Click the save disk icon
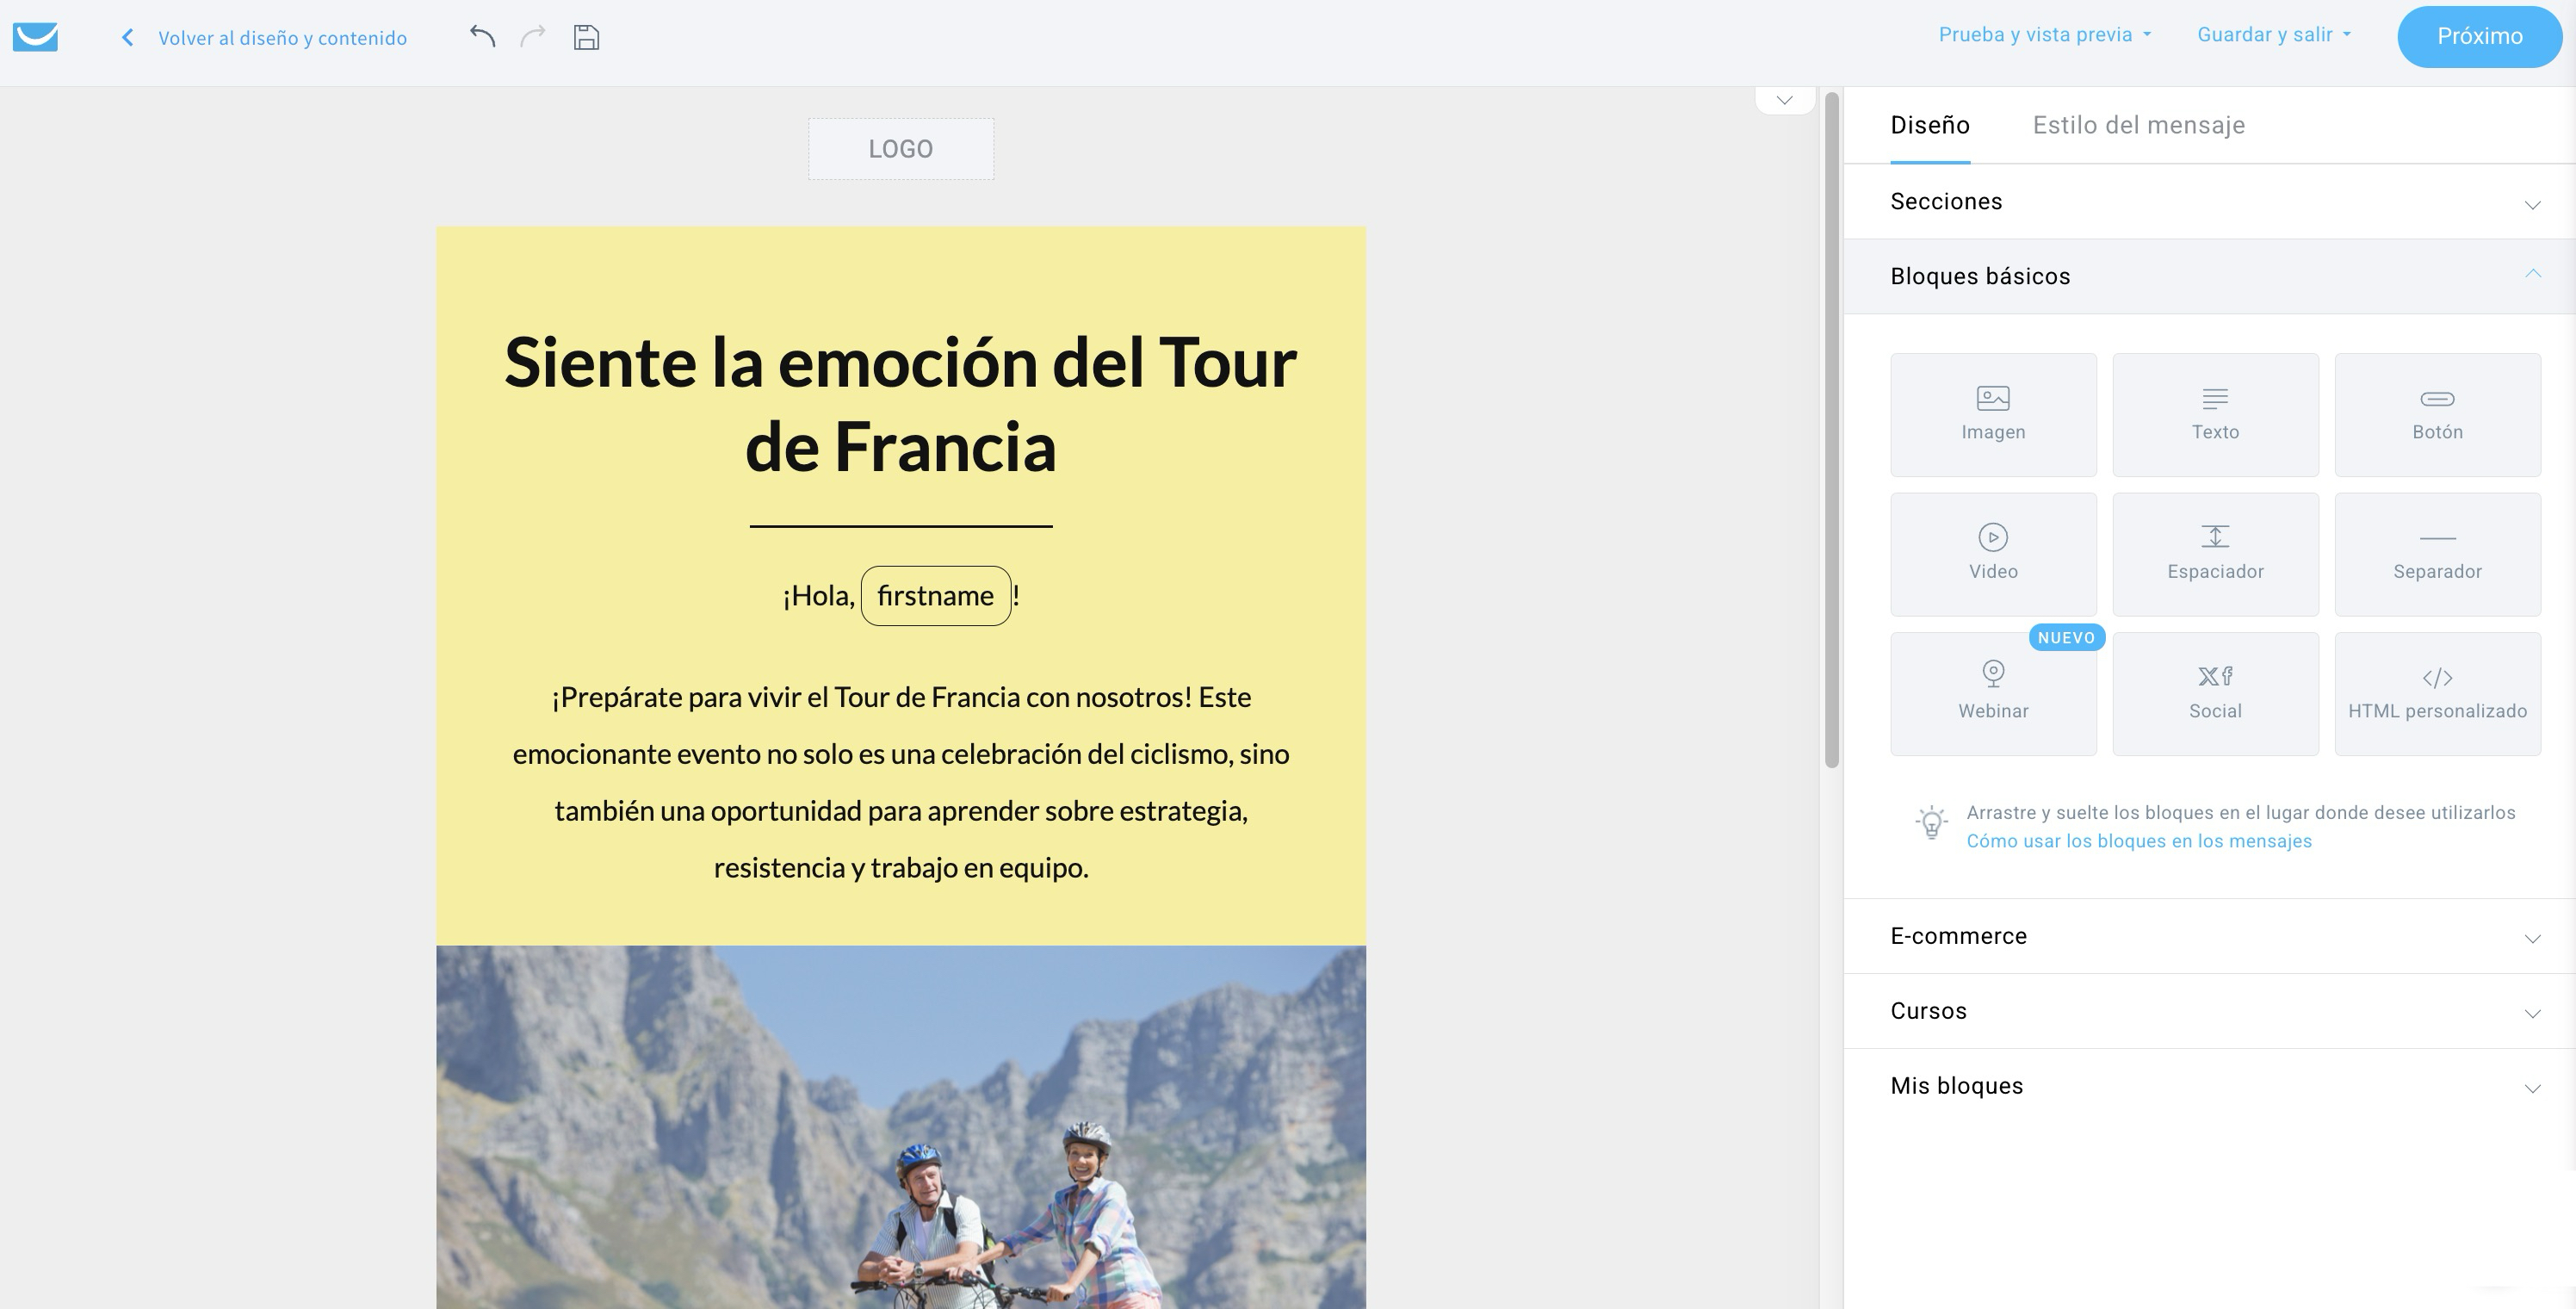The height and width of the screenshot is (1309, 2576). pos(587,36)
